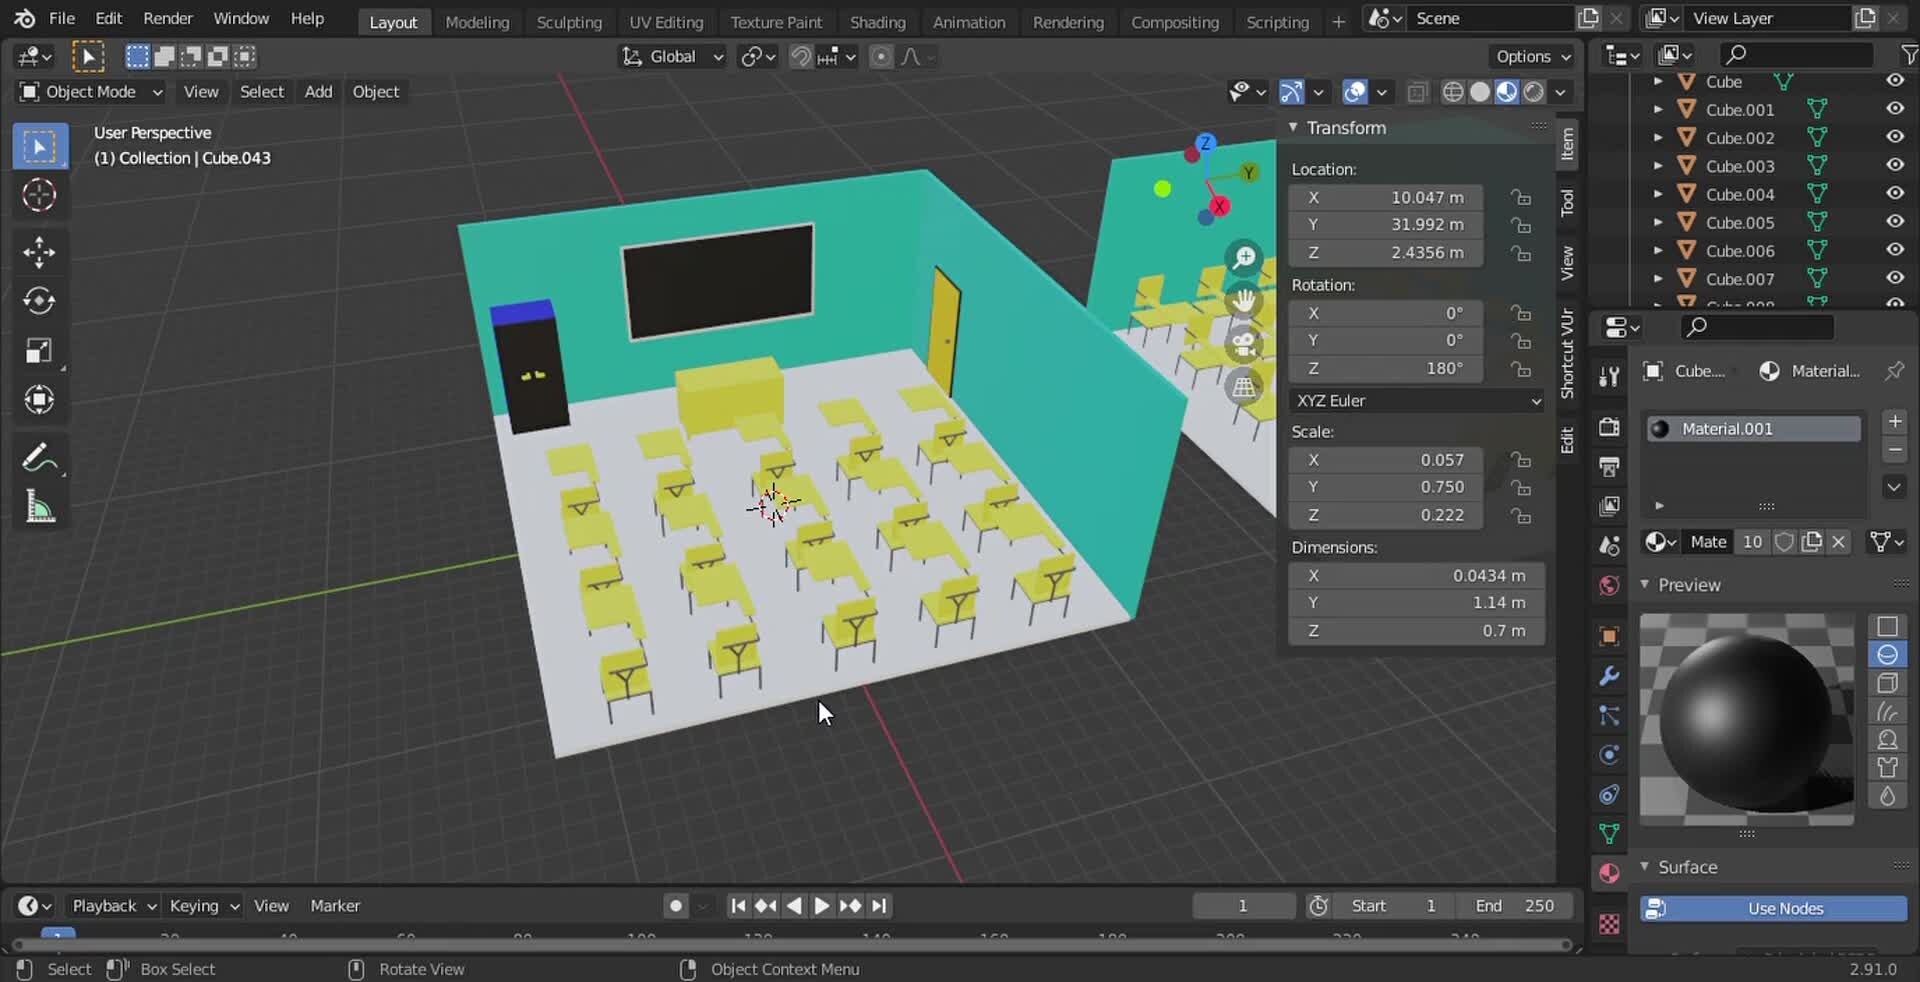Viewport: 1920px width, 982px height.
Task: Expand Cube.001 in the outliner
Action: pos(1660,110)
